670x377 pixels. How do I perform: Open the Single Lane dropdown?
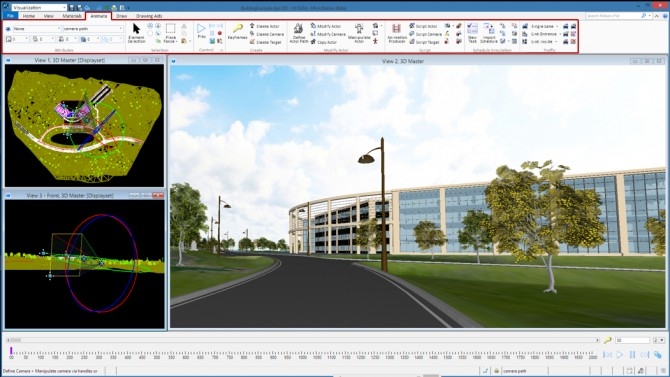544,26
